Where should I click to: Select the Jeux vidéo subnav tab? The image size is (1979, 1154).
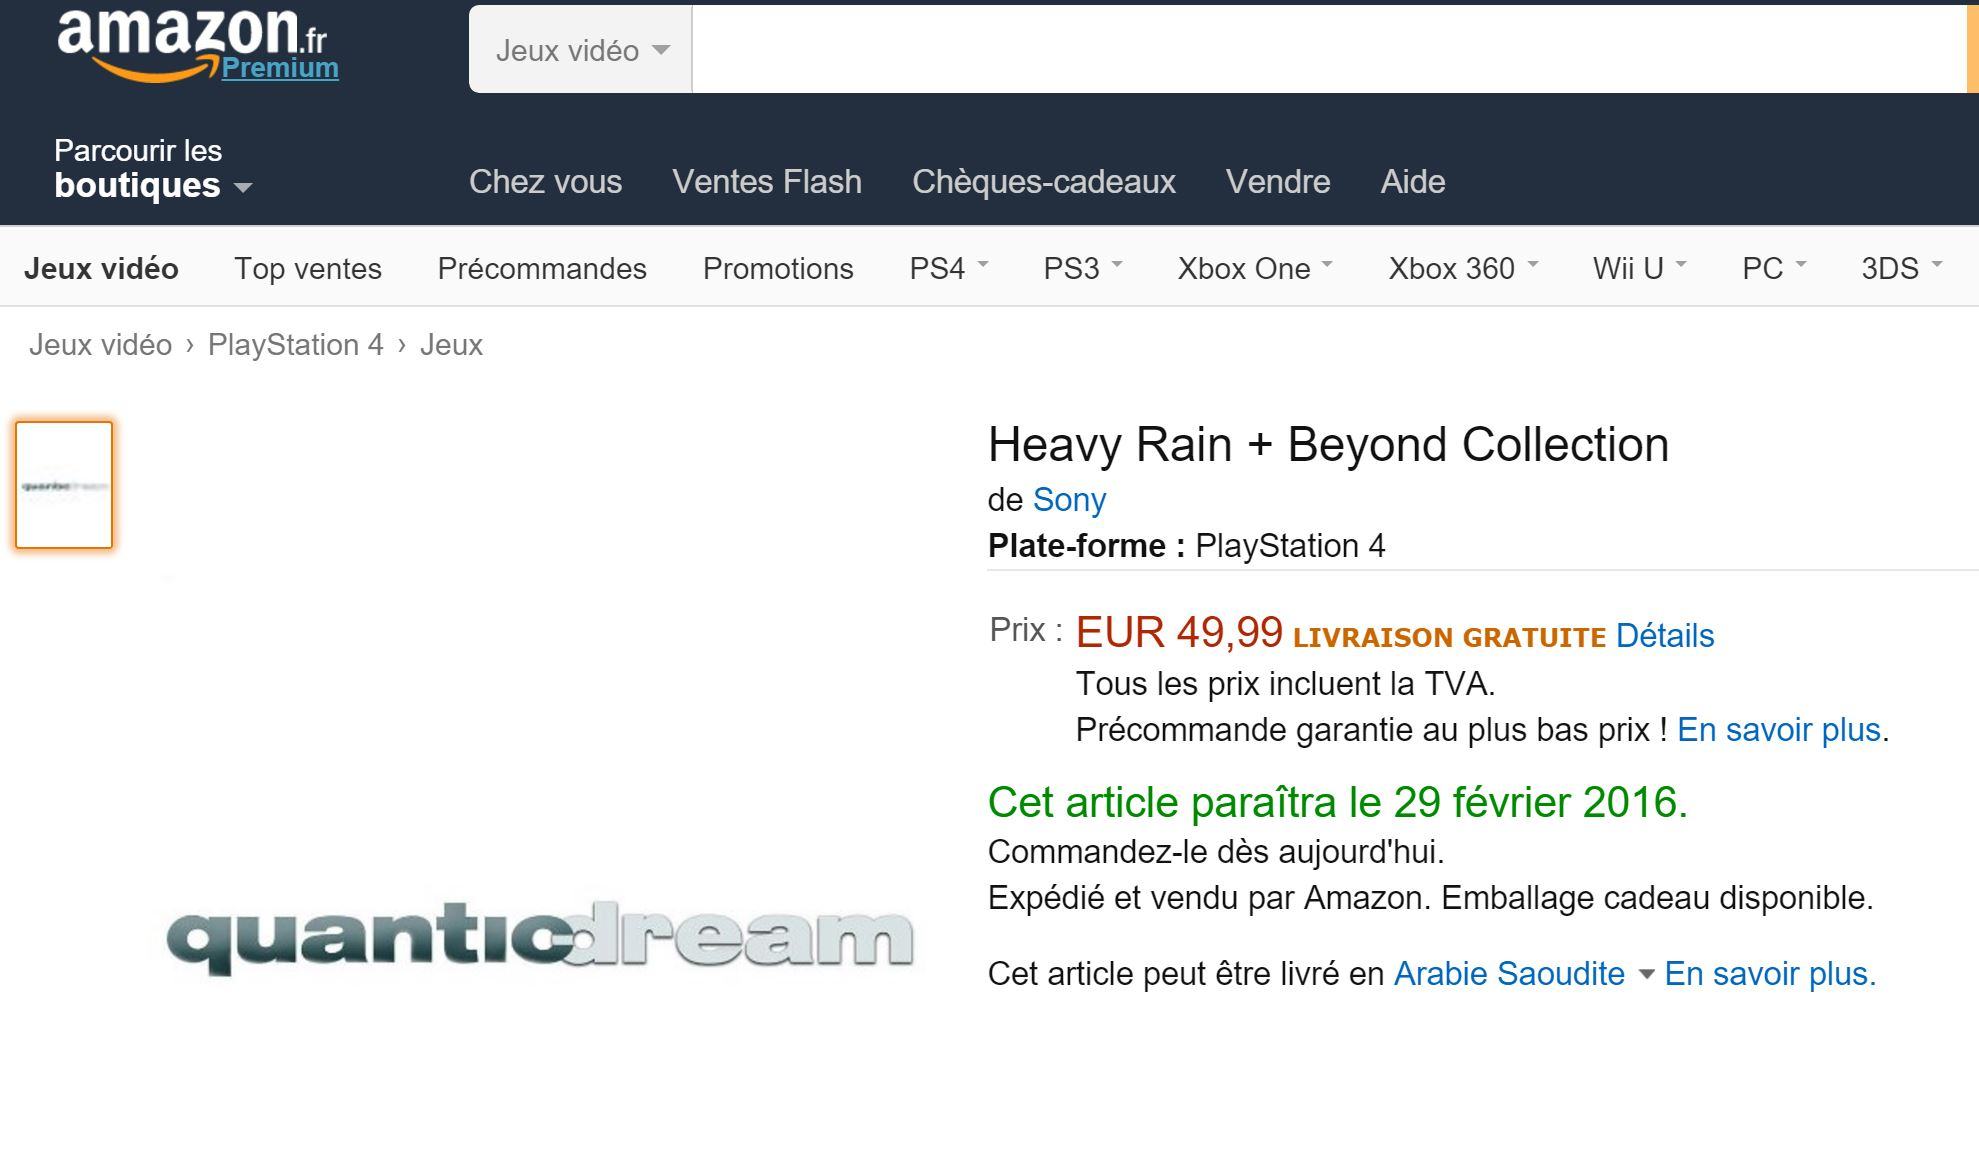coord(101,268)
